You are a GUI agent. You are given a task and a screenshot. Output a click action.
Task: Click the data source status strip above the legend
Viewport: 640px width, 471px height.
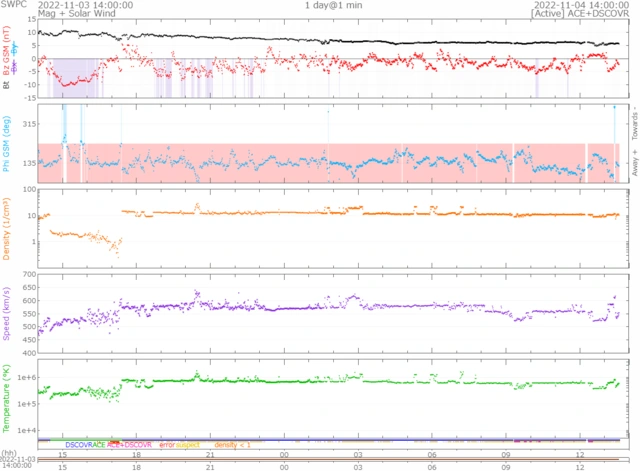329,440
